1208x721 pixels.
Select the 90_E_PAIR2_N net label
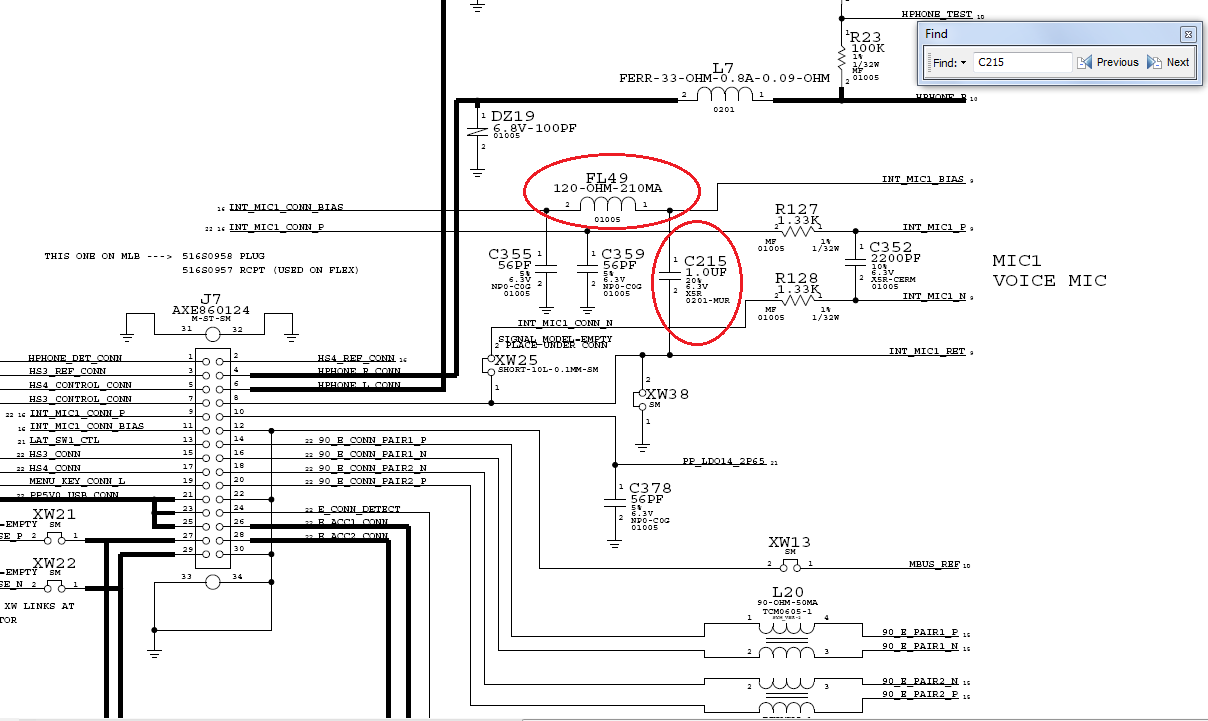tap(921, 680)
